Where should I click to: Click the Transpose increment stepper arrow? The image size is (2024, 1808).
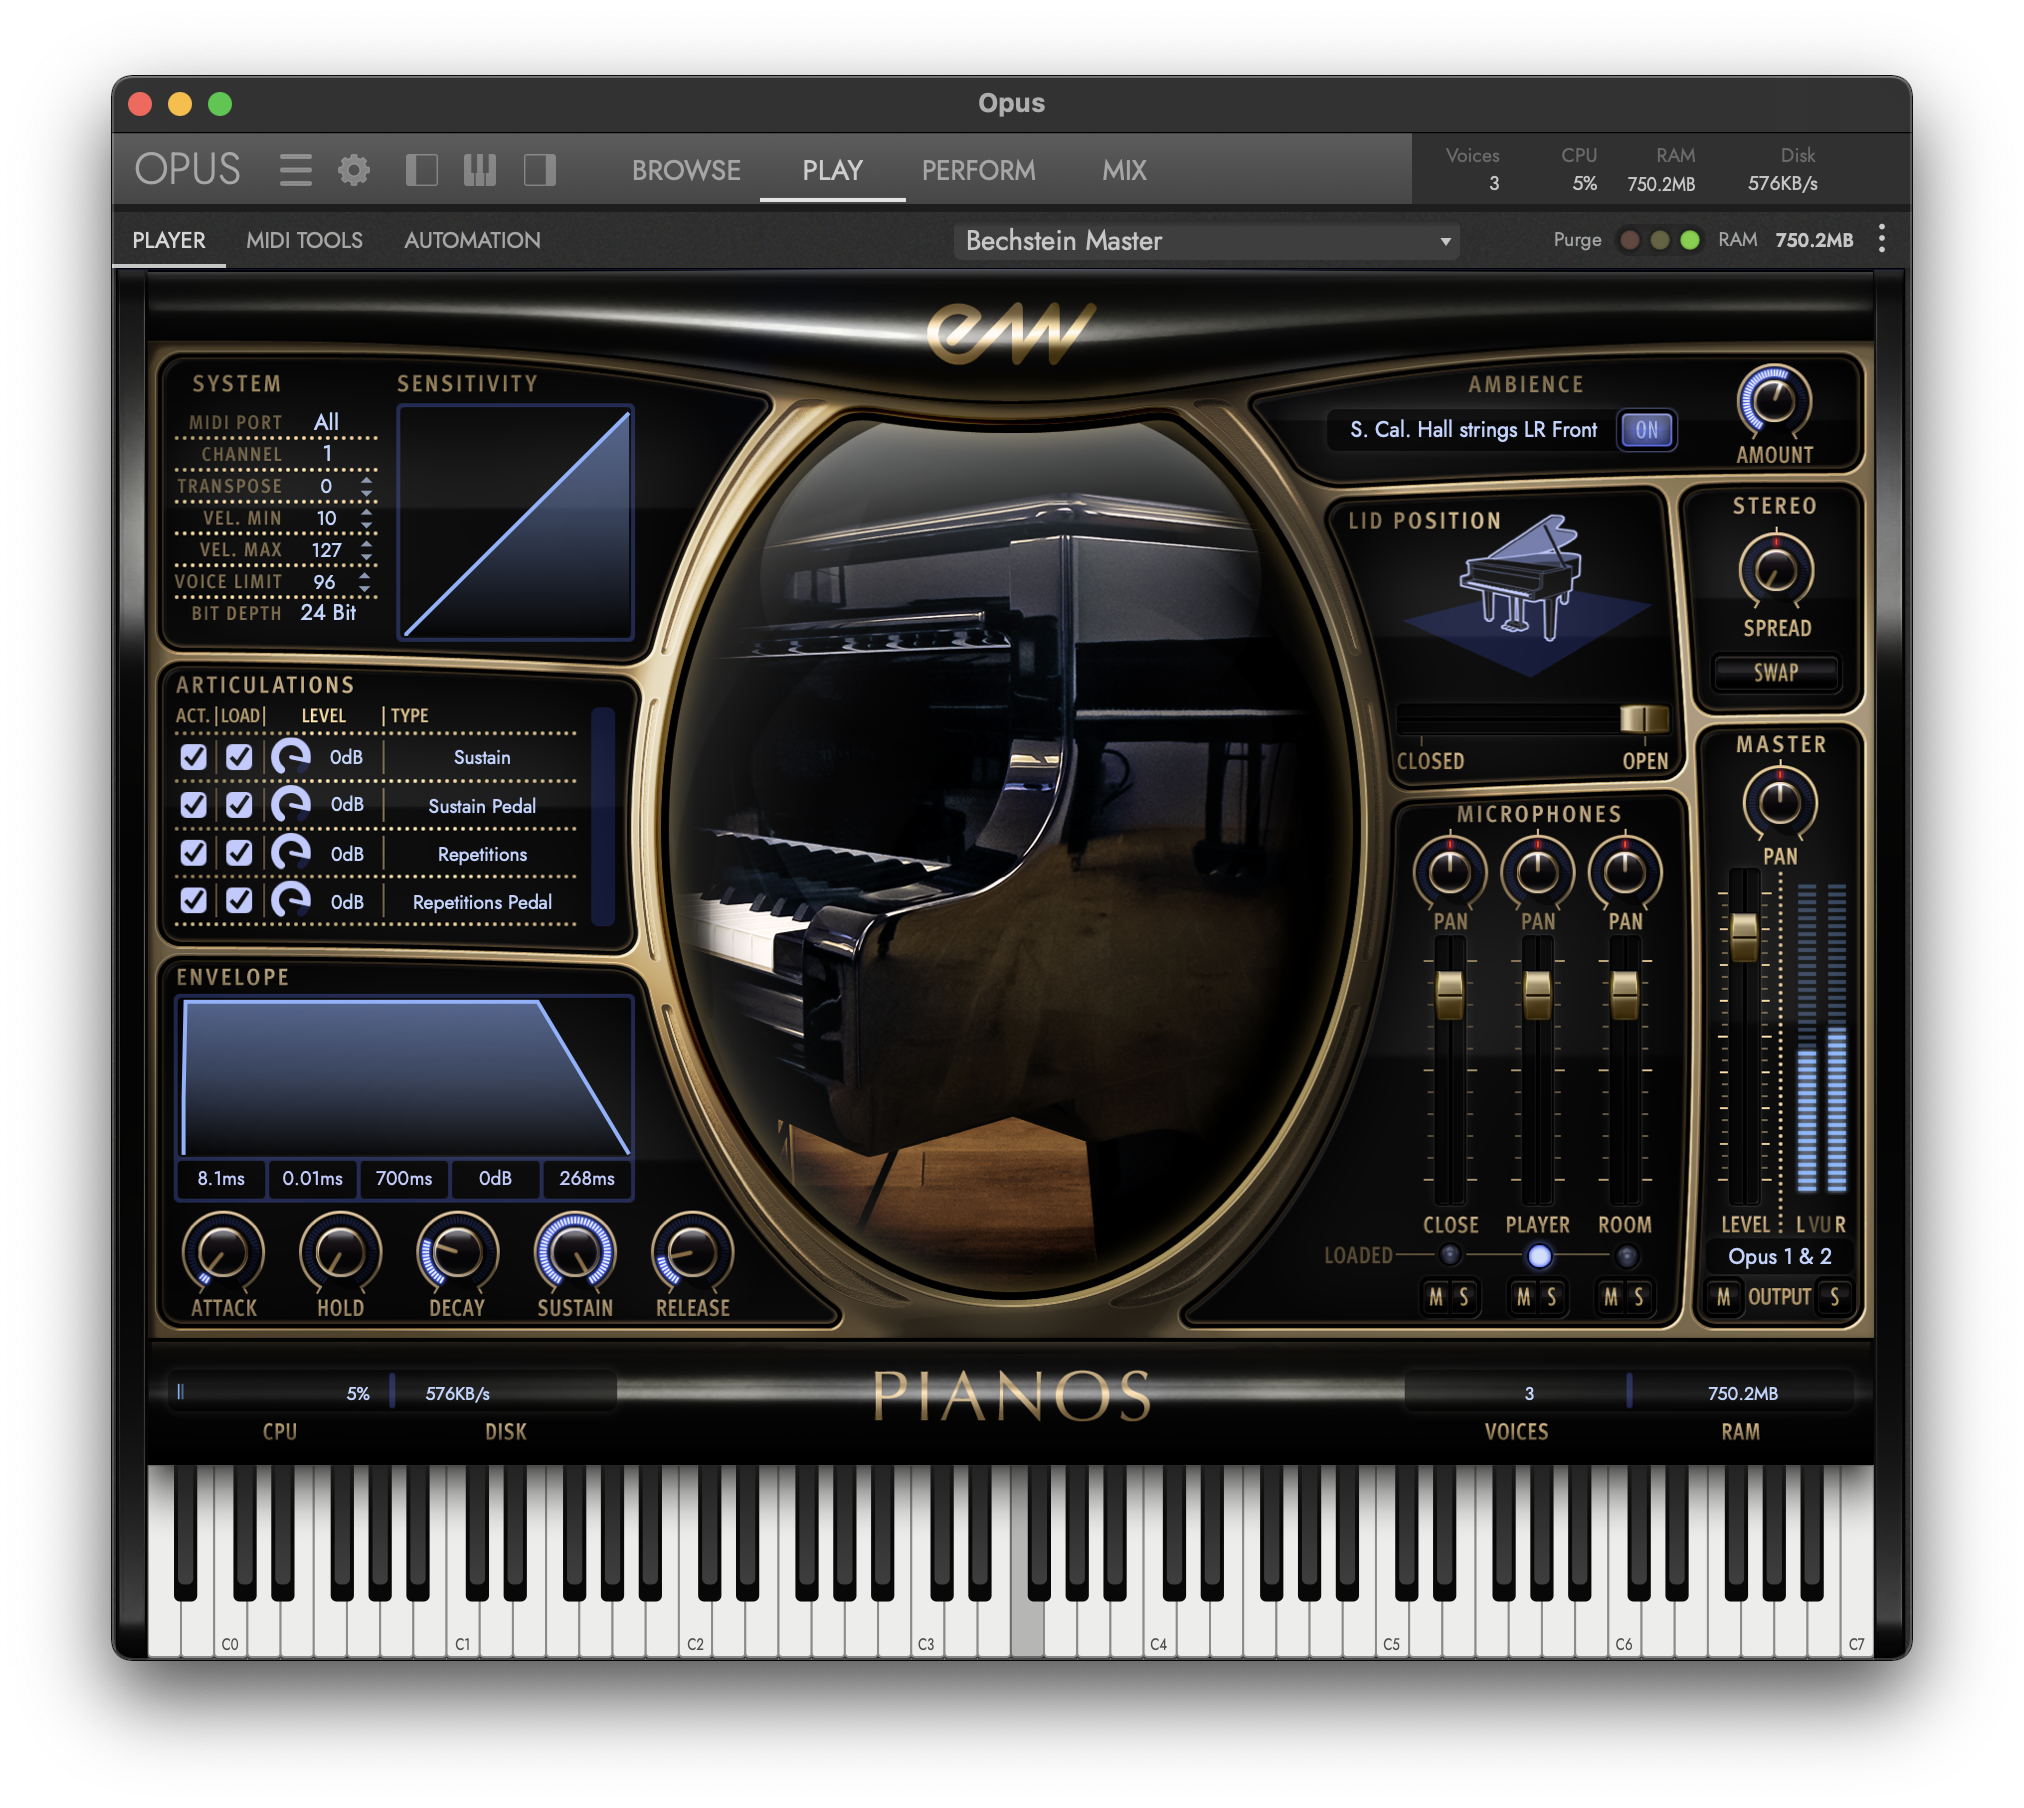click(369, 480)
